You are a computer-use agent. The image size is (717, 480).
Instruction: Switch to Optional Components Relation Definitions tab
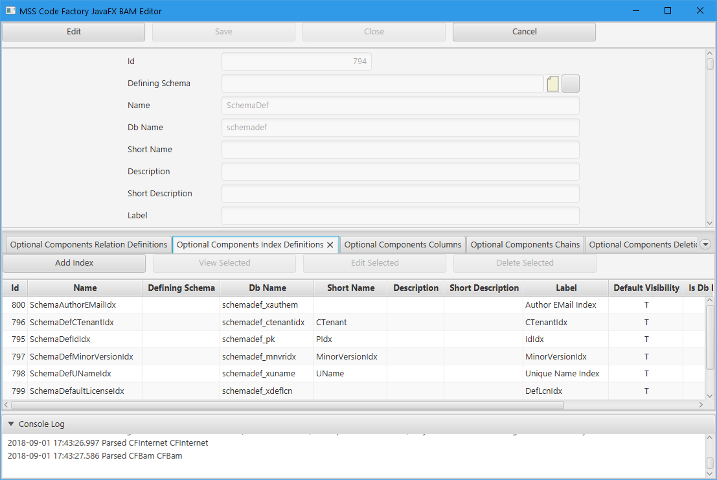click(x=88, y=244)
